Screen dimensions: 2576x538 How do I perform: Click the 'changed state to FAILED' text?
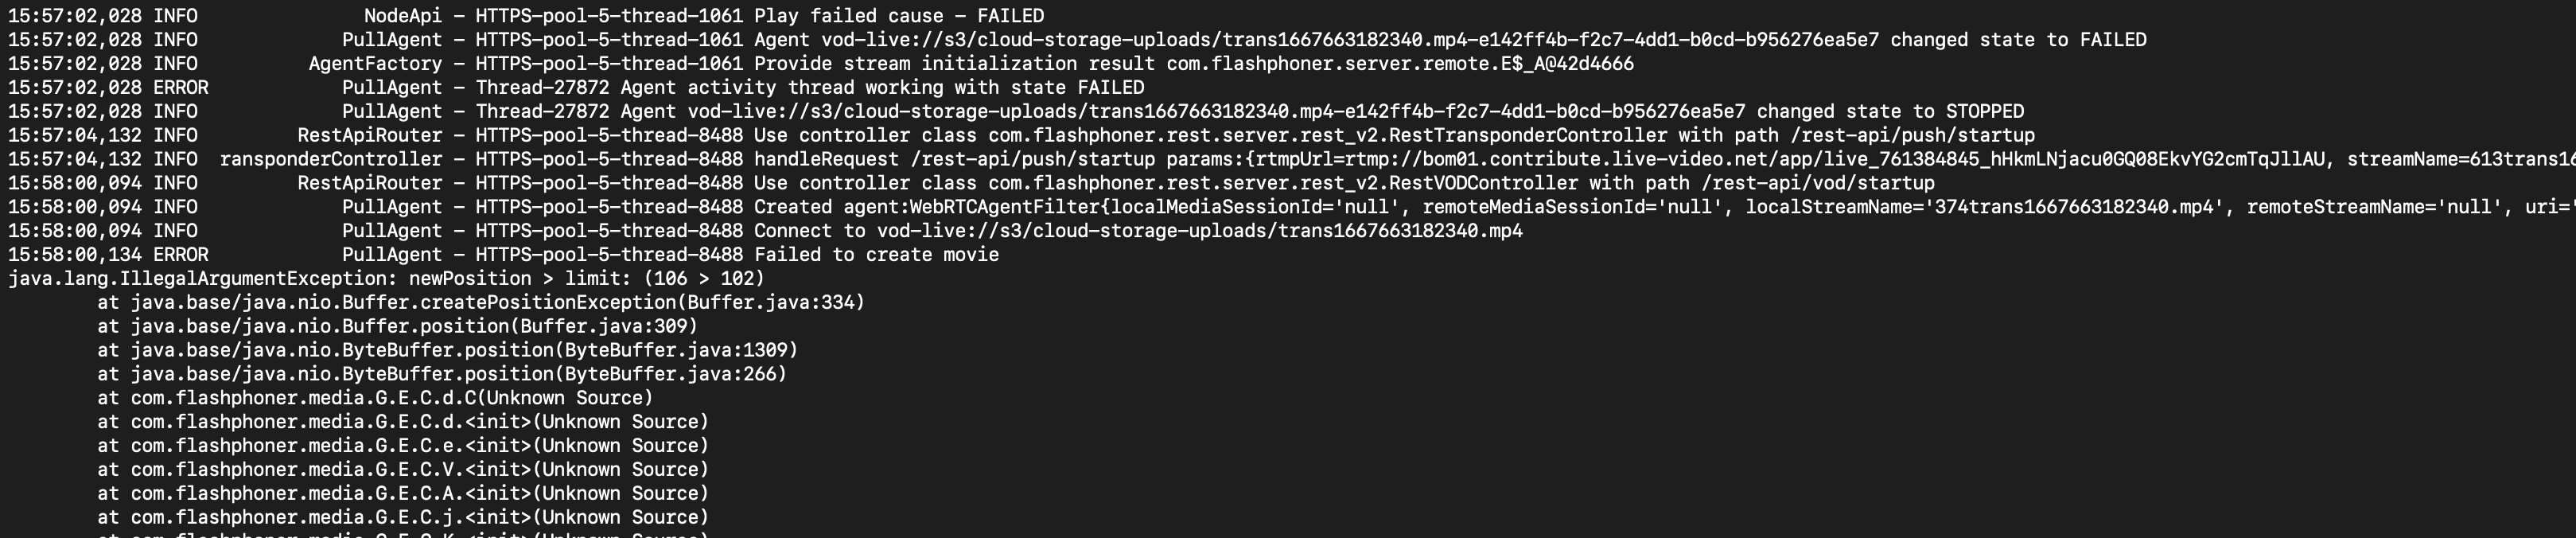pos(2018,40)
